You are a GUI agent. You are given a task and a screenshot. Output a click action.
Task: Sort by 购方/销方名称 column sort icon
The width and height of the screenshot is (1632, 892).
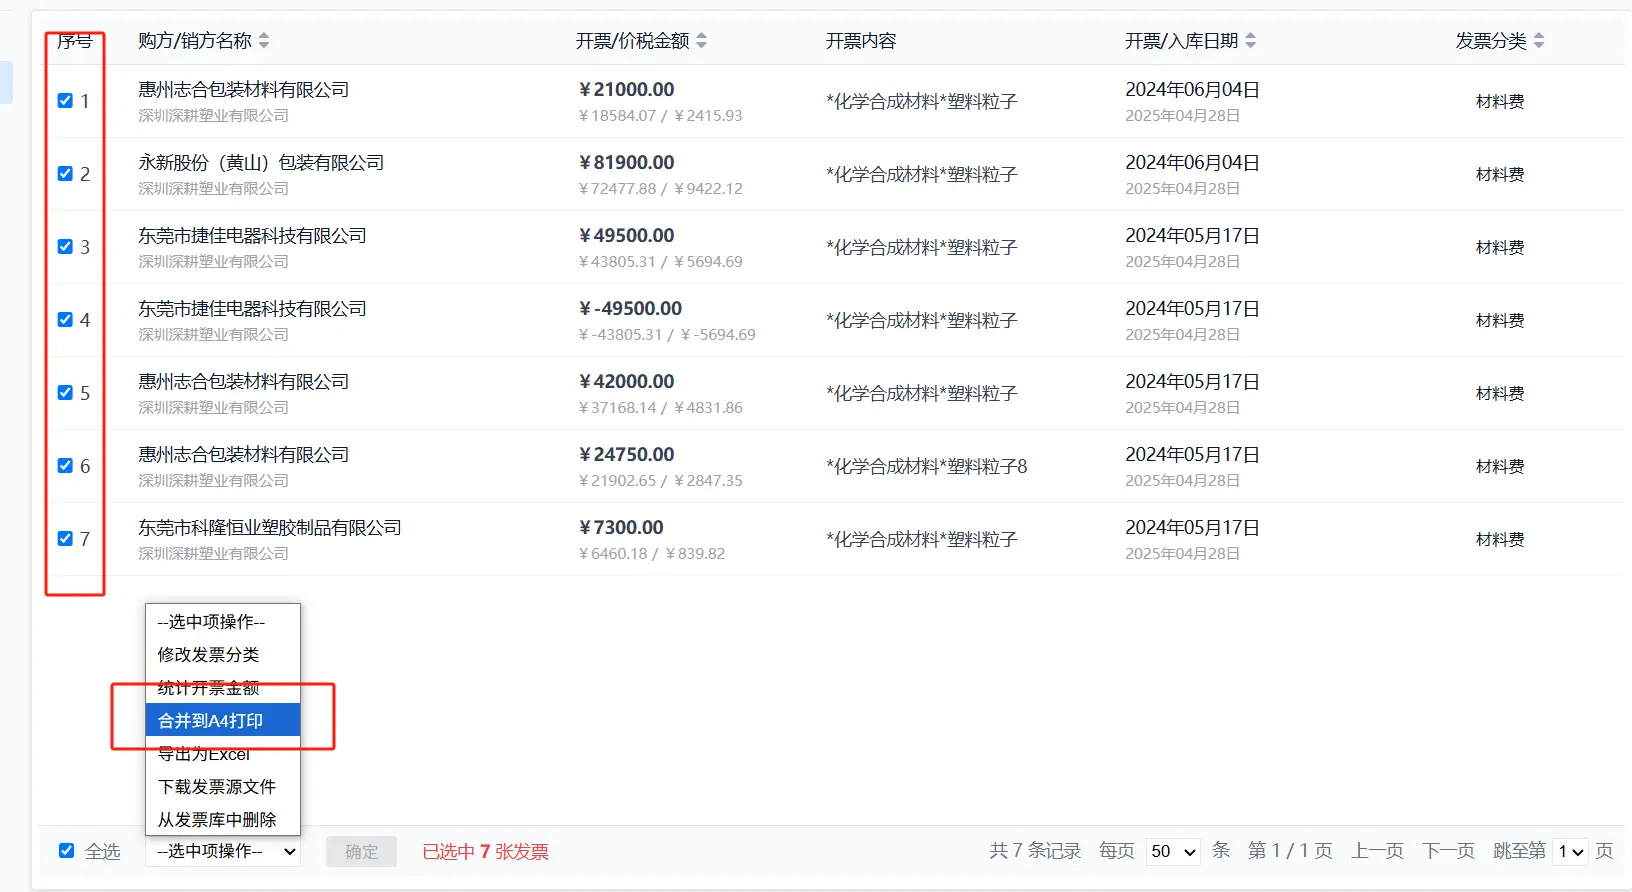(264, 41)
